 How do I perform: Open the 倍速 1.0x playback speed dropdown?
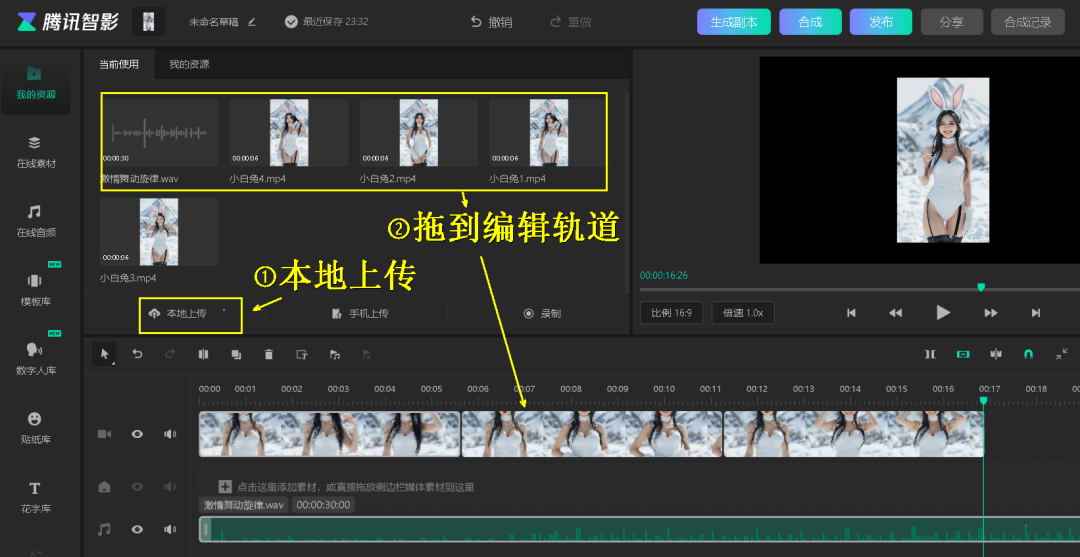tap(742, 313)
